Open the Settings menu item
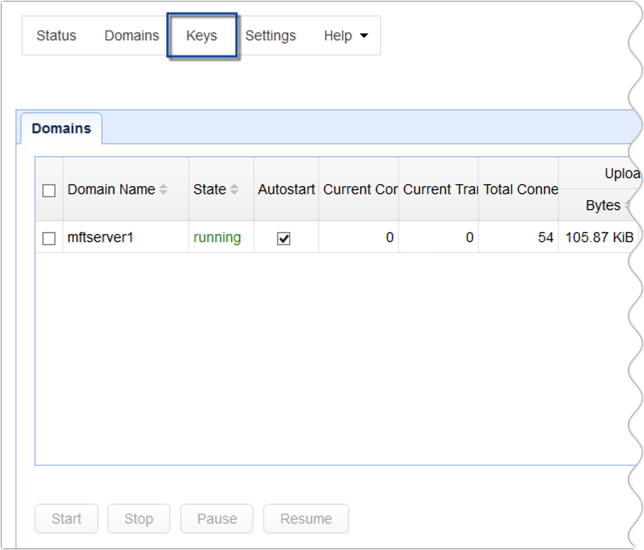 (x=270, y=36)
